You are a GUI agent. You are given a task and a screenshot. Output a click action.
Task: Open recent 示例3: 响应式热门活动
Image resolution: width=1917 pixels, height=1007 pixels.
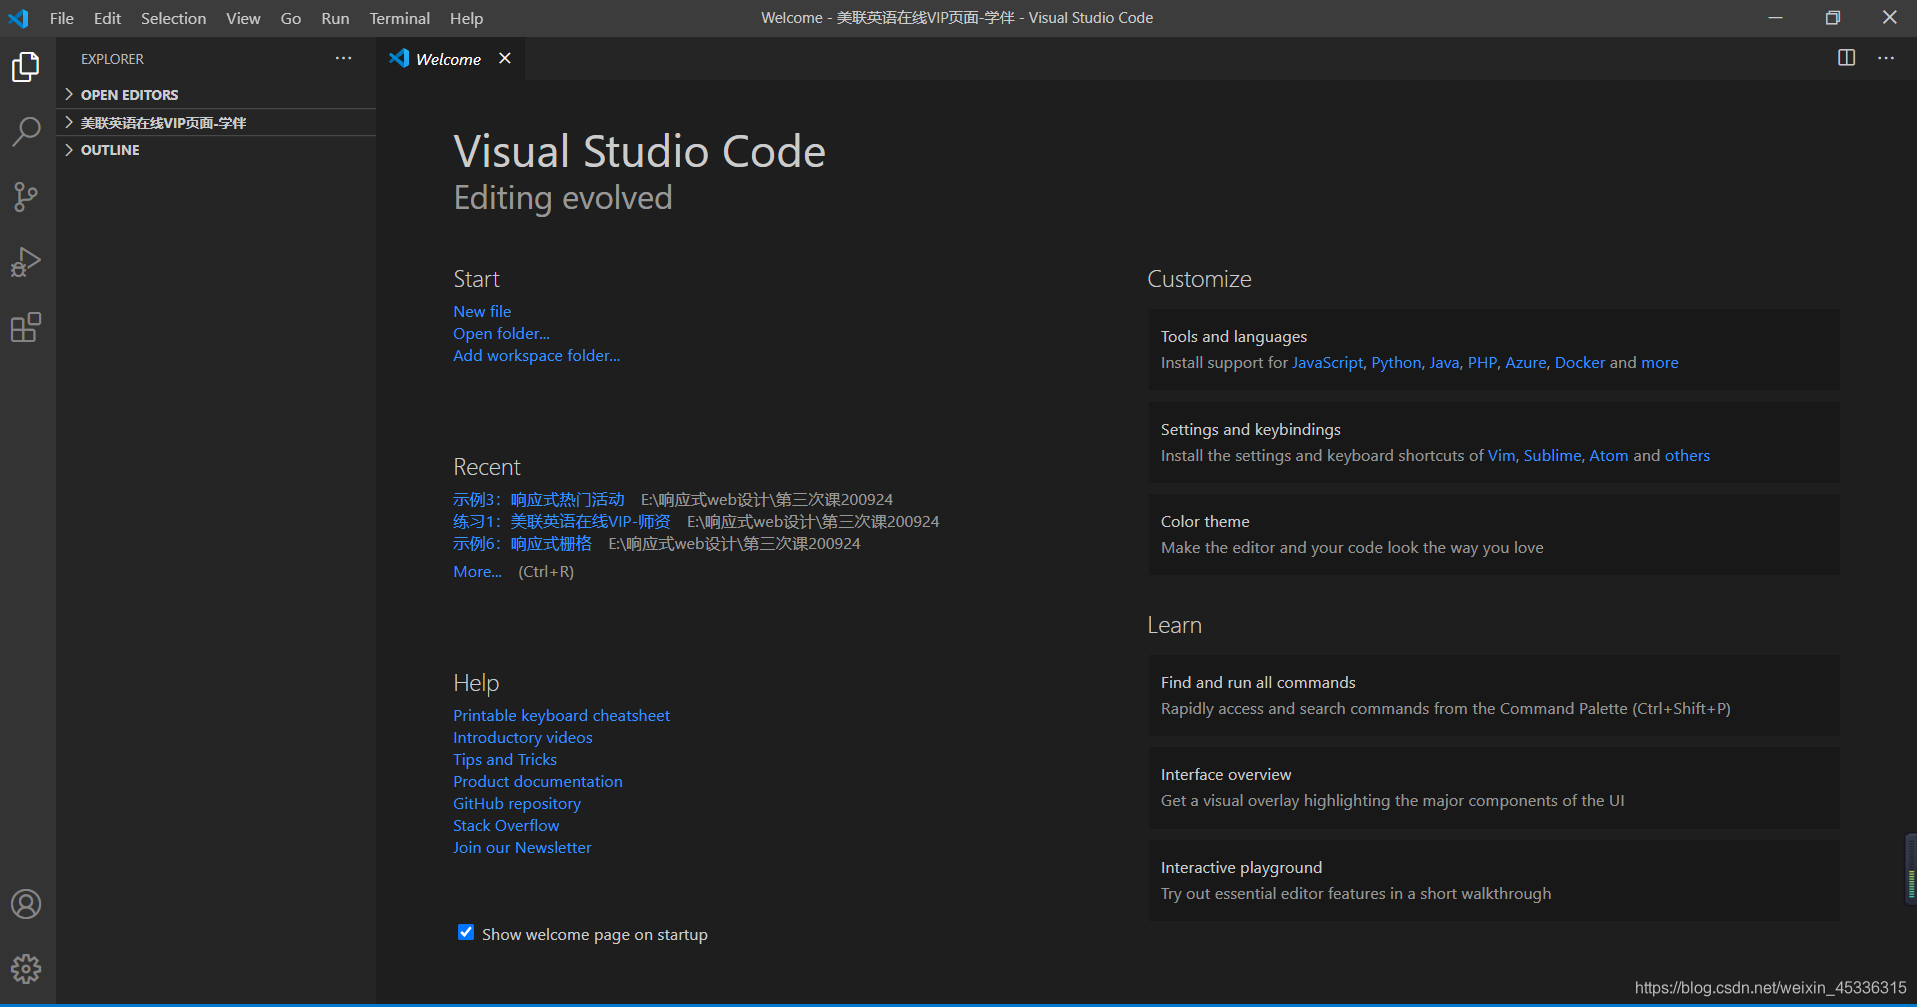[539, 499]
